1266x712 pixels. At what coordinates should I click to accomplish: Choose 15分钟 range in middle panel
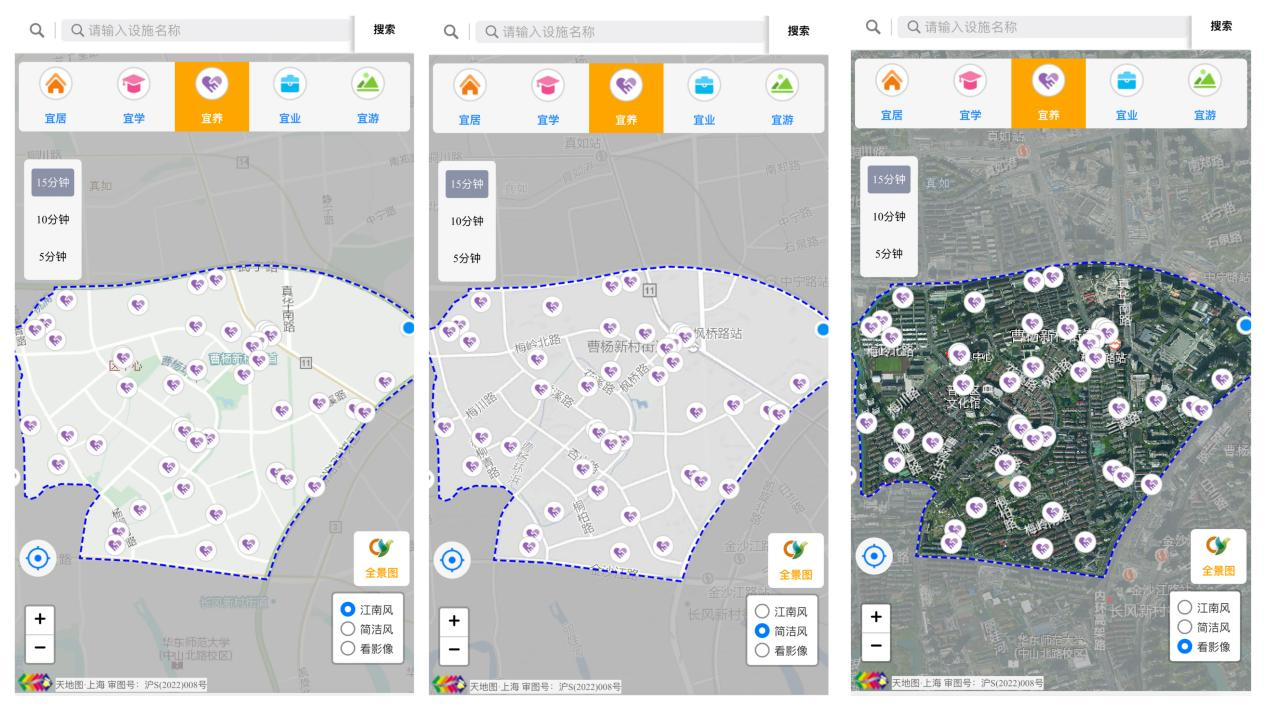(x=467, y=183)
